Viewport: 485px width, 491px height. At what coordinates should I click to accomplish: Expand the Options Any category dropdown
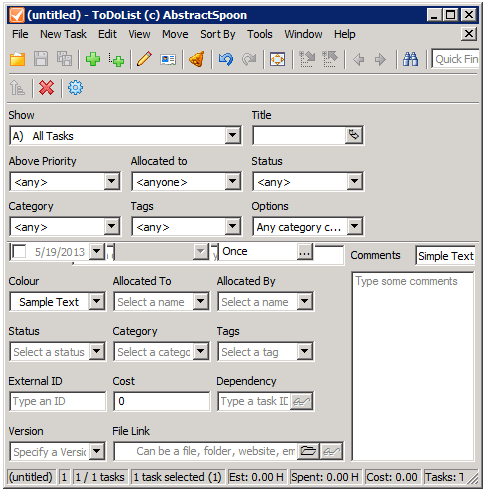pos(354,227)
